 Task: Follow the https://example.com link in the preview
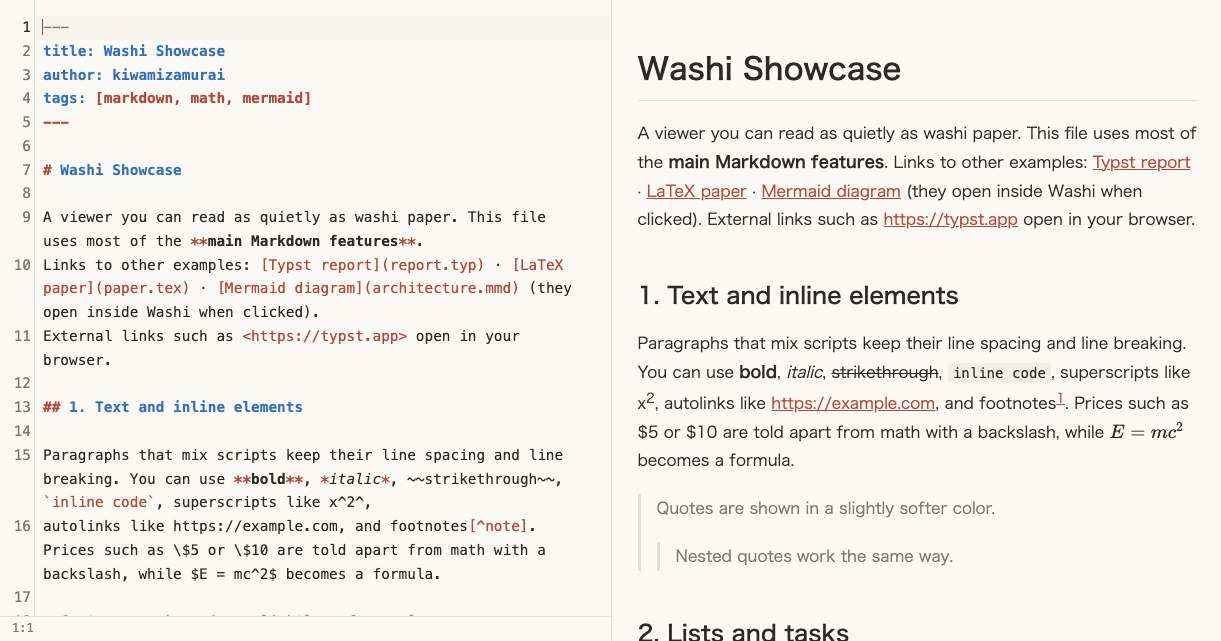pyautogui.click(x=853, y=403)
